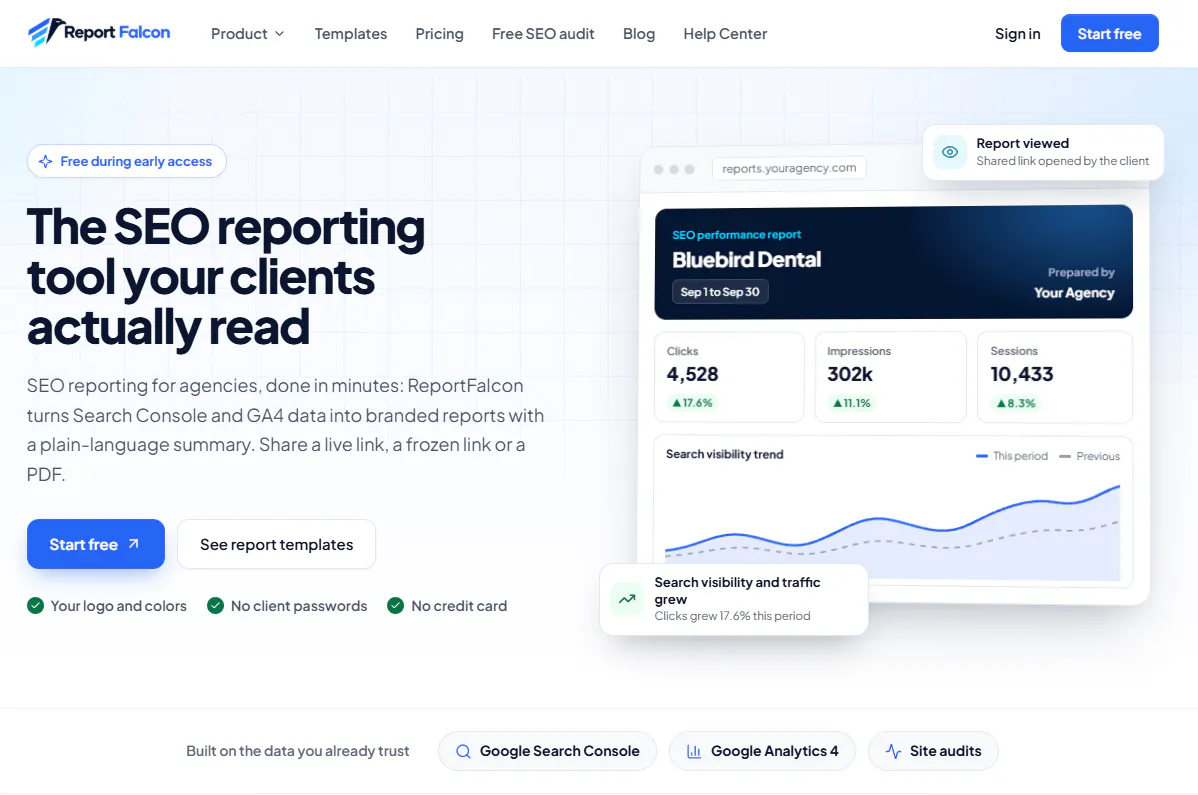Click the 17.6% increase badge under Clicks
Screen dimensions: 1198x795
click(x=692, y=402)
